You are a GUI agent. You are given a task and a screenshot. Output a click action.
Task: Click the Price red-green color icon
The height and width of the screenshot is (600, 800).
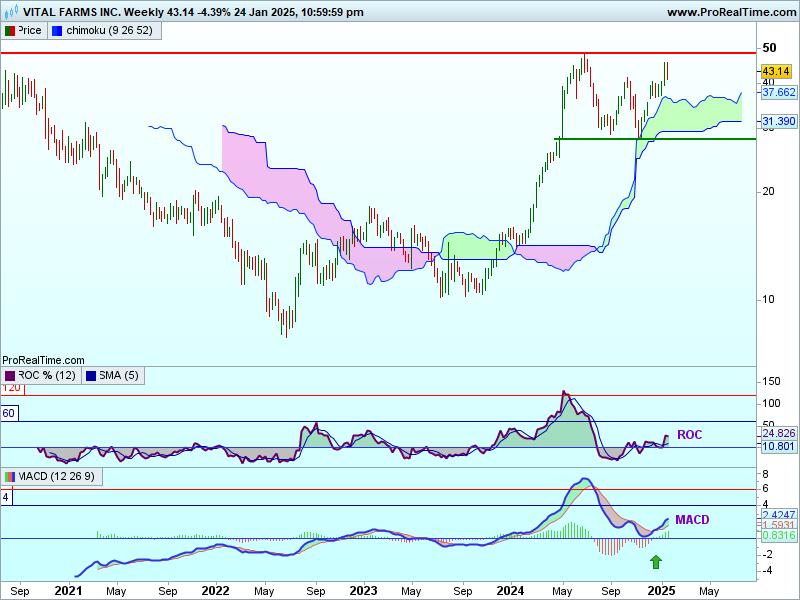[x=10, y=31]
